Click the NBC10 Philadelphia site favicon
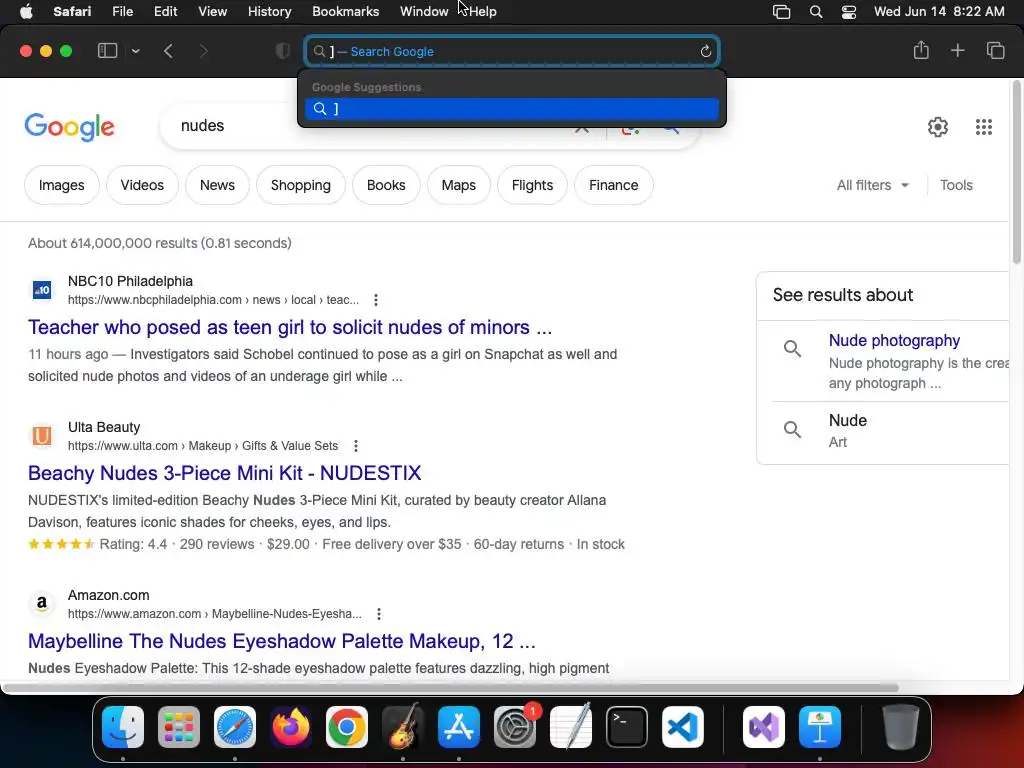Screen dimensions: 1024x768 [42, 290]
